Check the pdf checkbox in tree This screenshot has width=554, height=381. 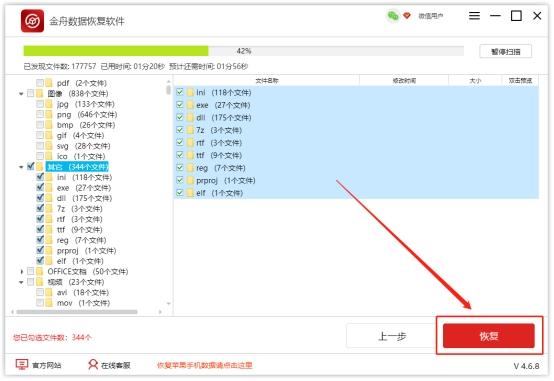click(x=40, y=83)
